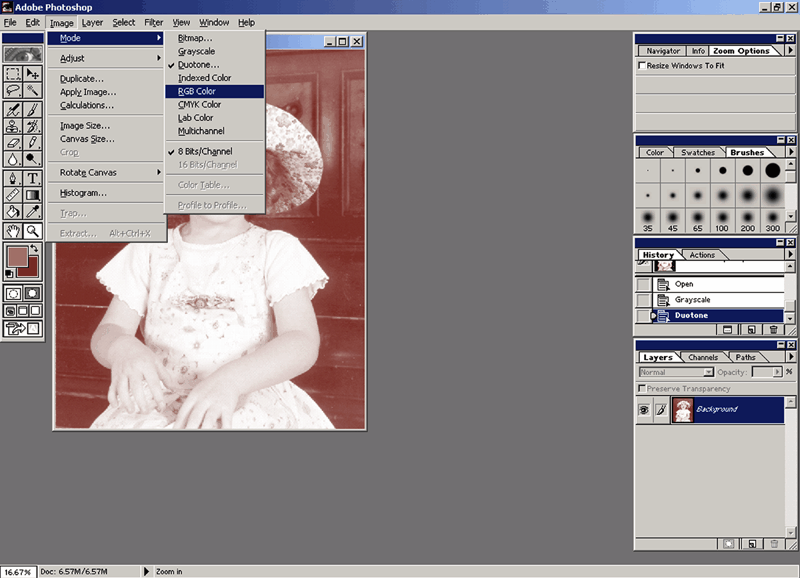Delete current state with History trash icon
The width and height of the screenshot is (800, 578).
point(773,329)
